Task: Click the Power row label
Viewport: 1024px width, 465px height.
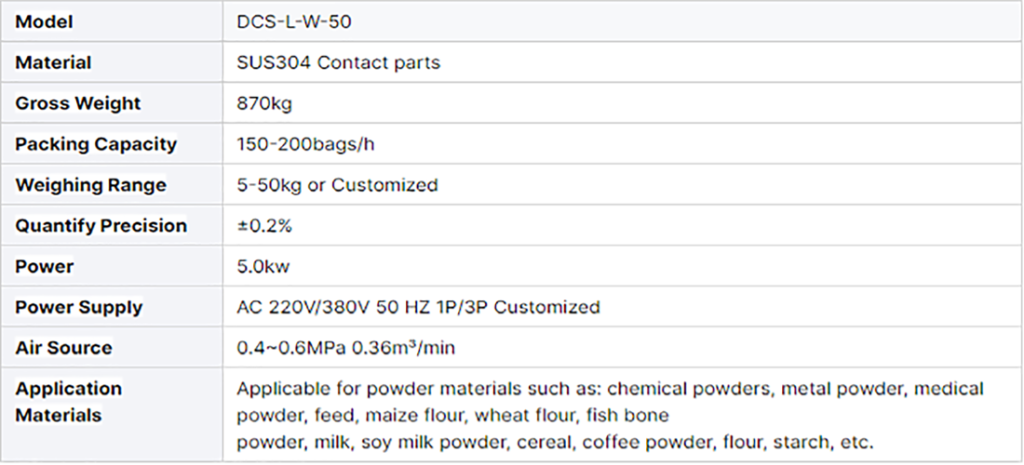Action: tap(45, 267)
